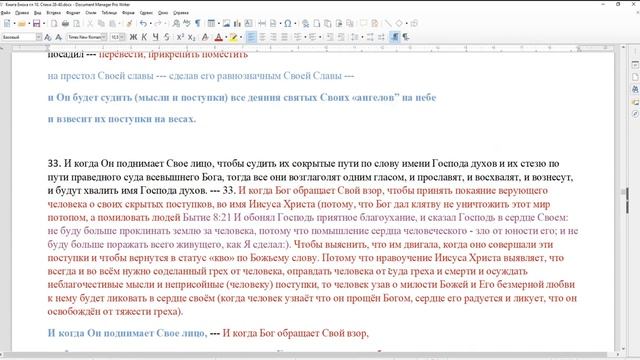Click the text "и взвесит их поступки на весах."
Image resolution: width=640 pixels, height=360 pixels.
[122, 119]
